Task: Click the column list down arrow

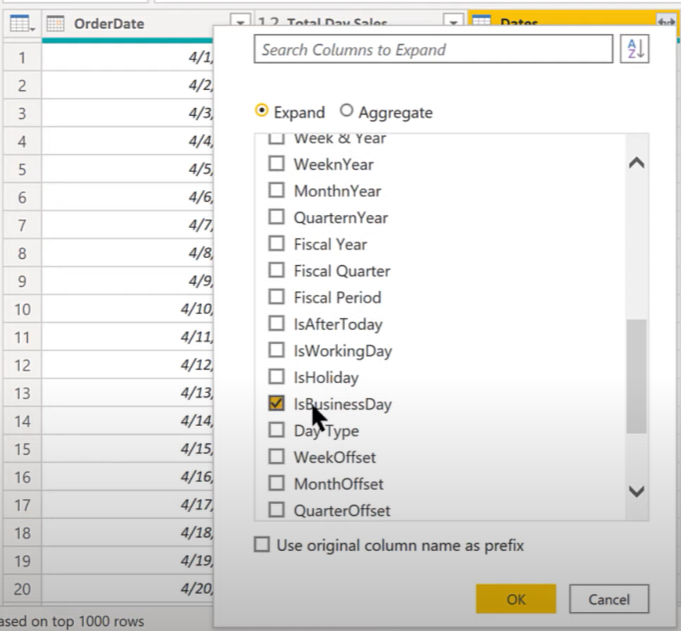Action: (x=637, y=492)
